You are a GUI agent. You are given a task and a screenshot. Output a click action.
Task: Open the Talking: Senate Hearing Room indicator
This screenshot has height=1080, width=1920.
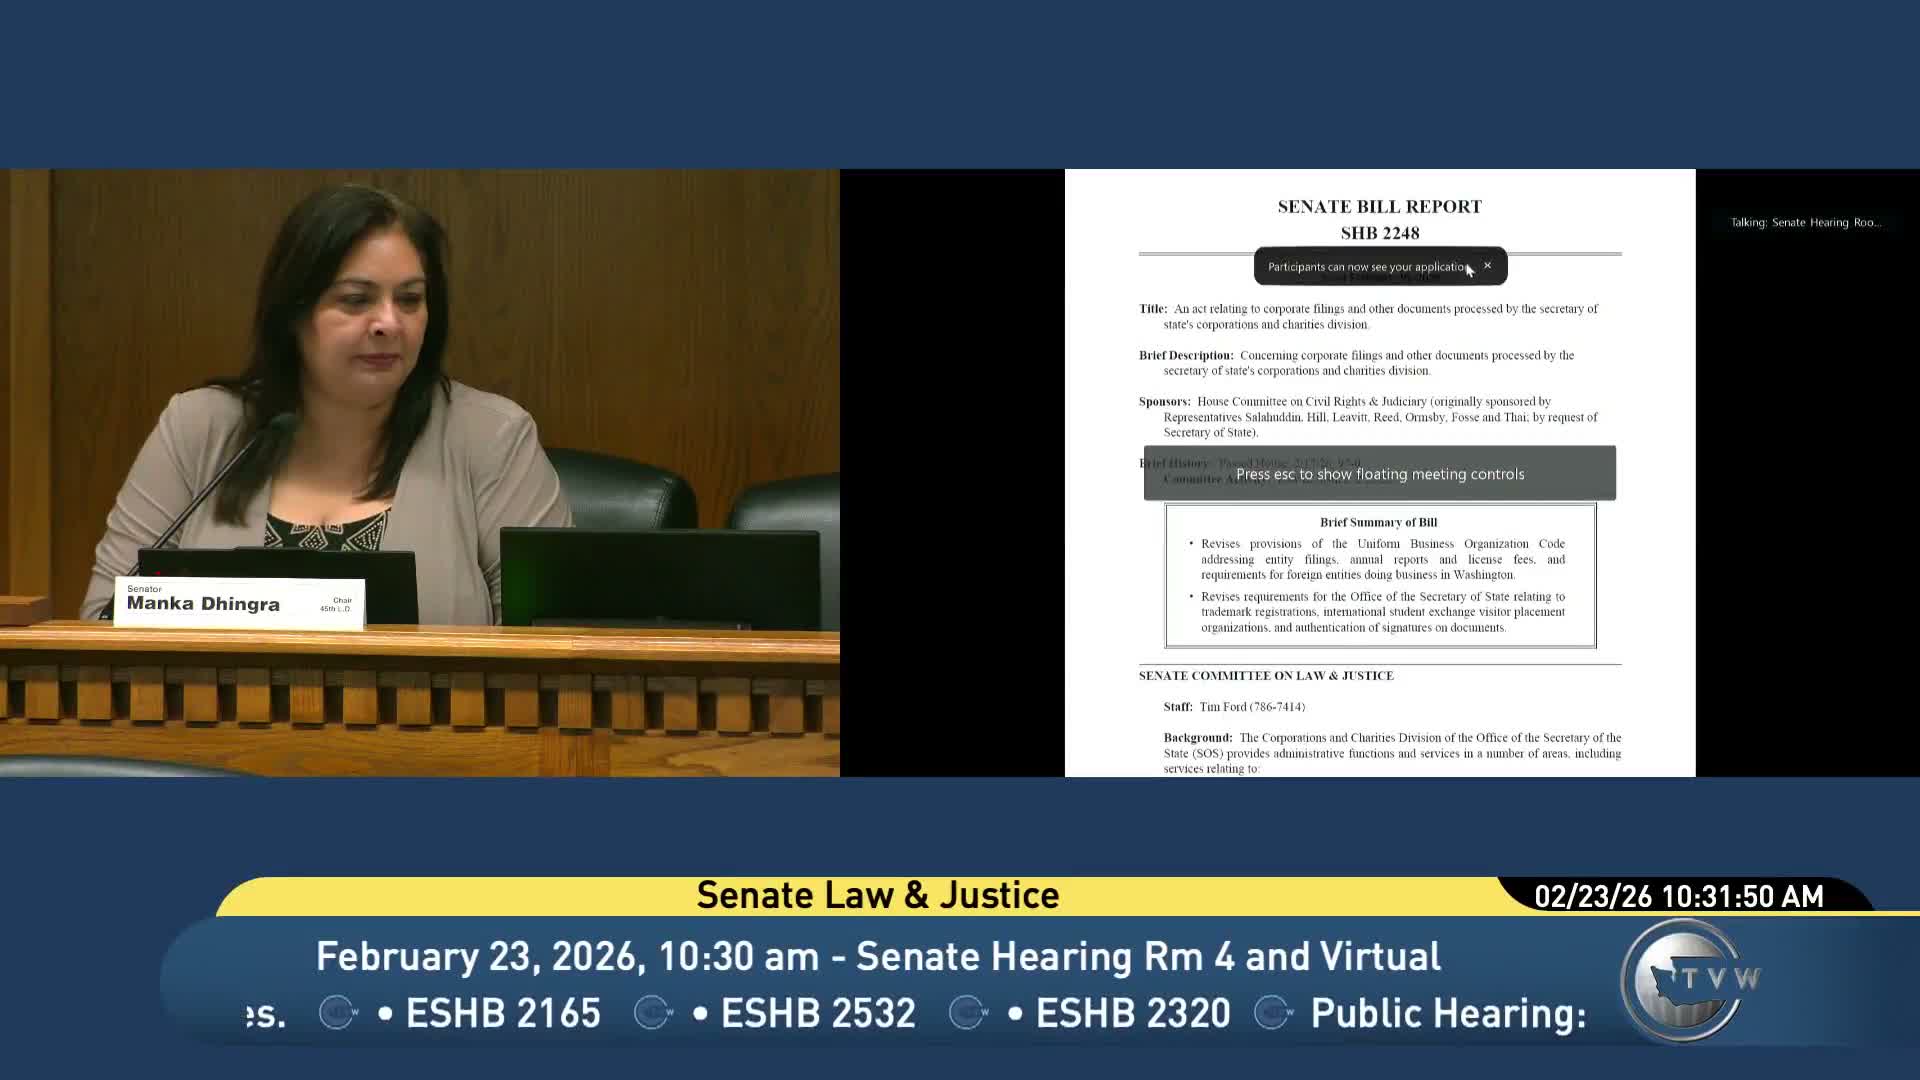coord(1809,222)
